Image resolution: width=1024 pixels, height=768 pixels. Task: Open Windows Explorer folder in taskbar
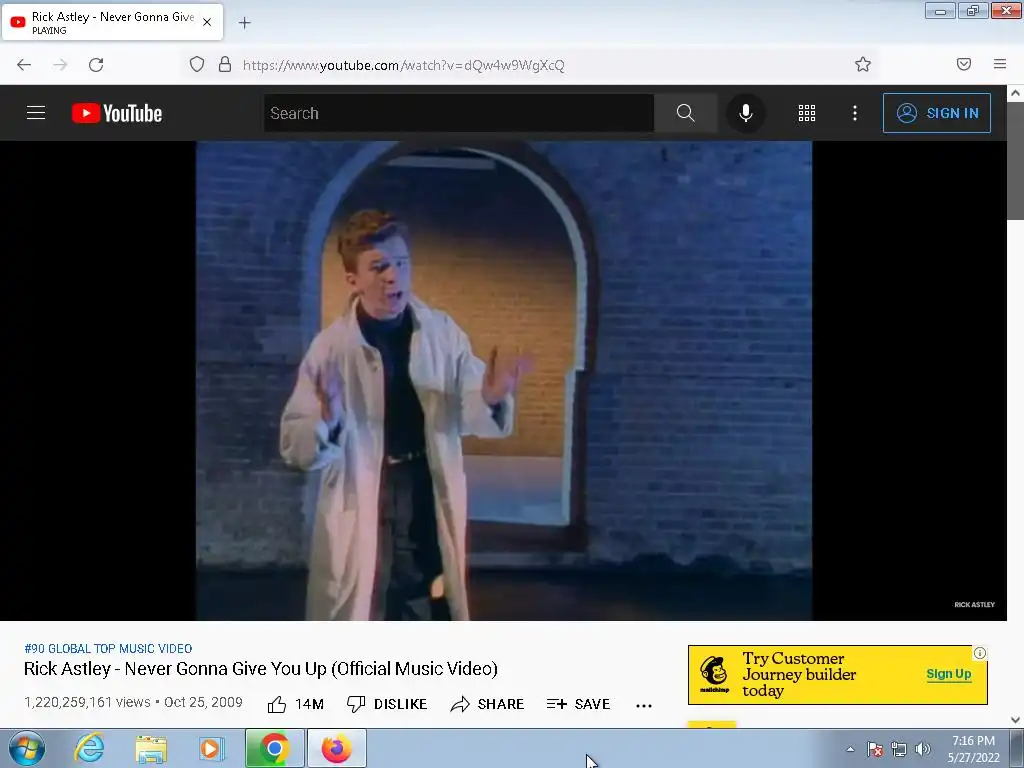point(151,748)
